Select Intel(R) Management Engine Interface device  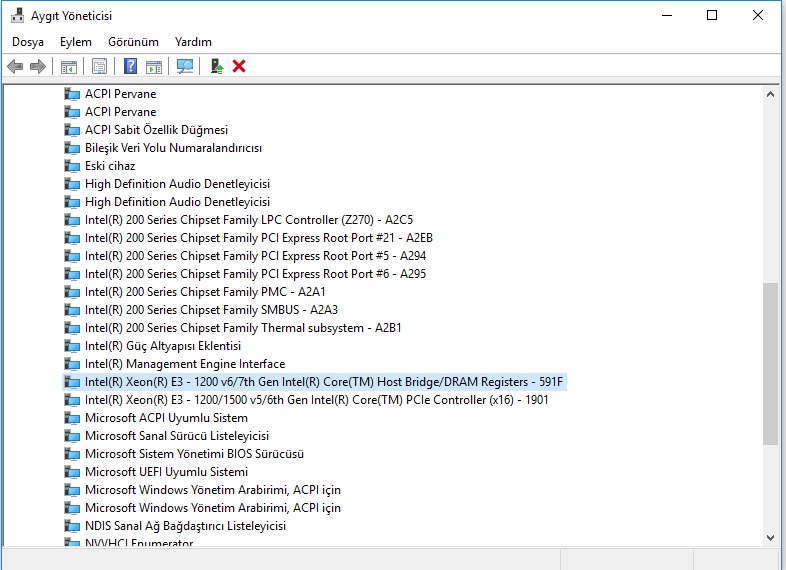(x=184, y=364)
